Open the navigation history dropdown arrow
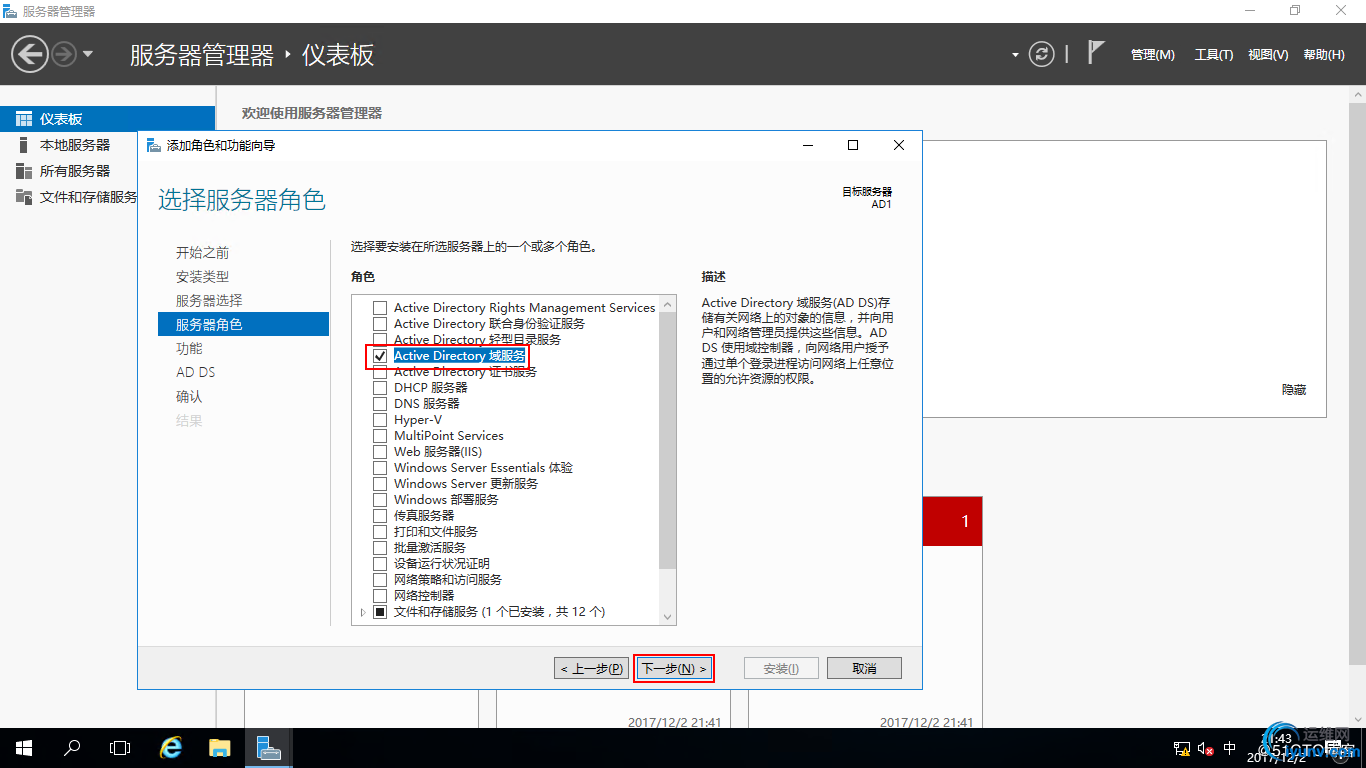Image resolution: width=1366 pixels, height=768 pixels. [x=88, y=54]
